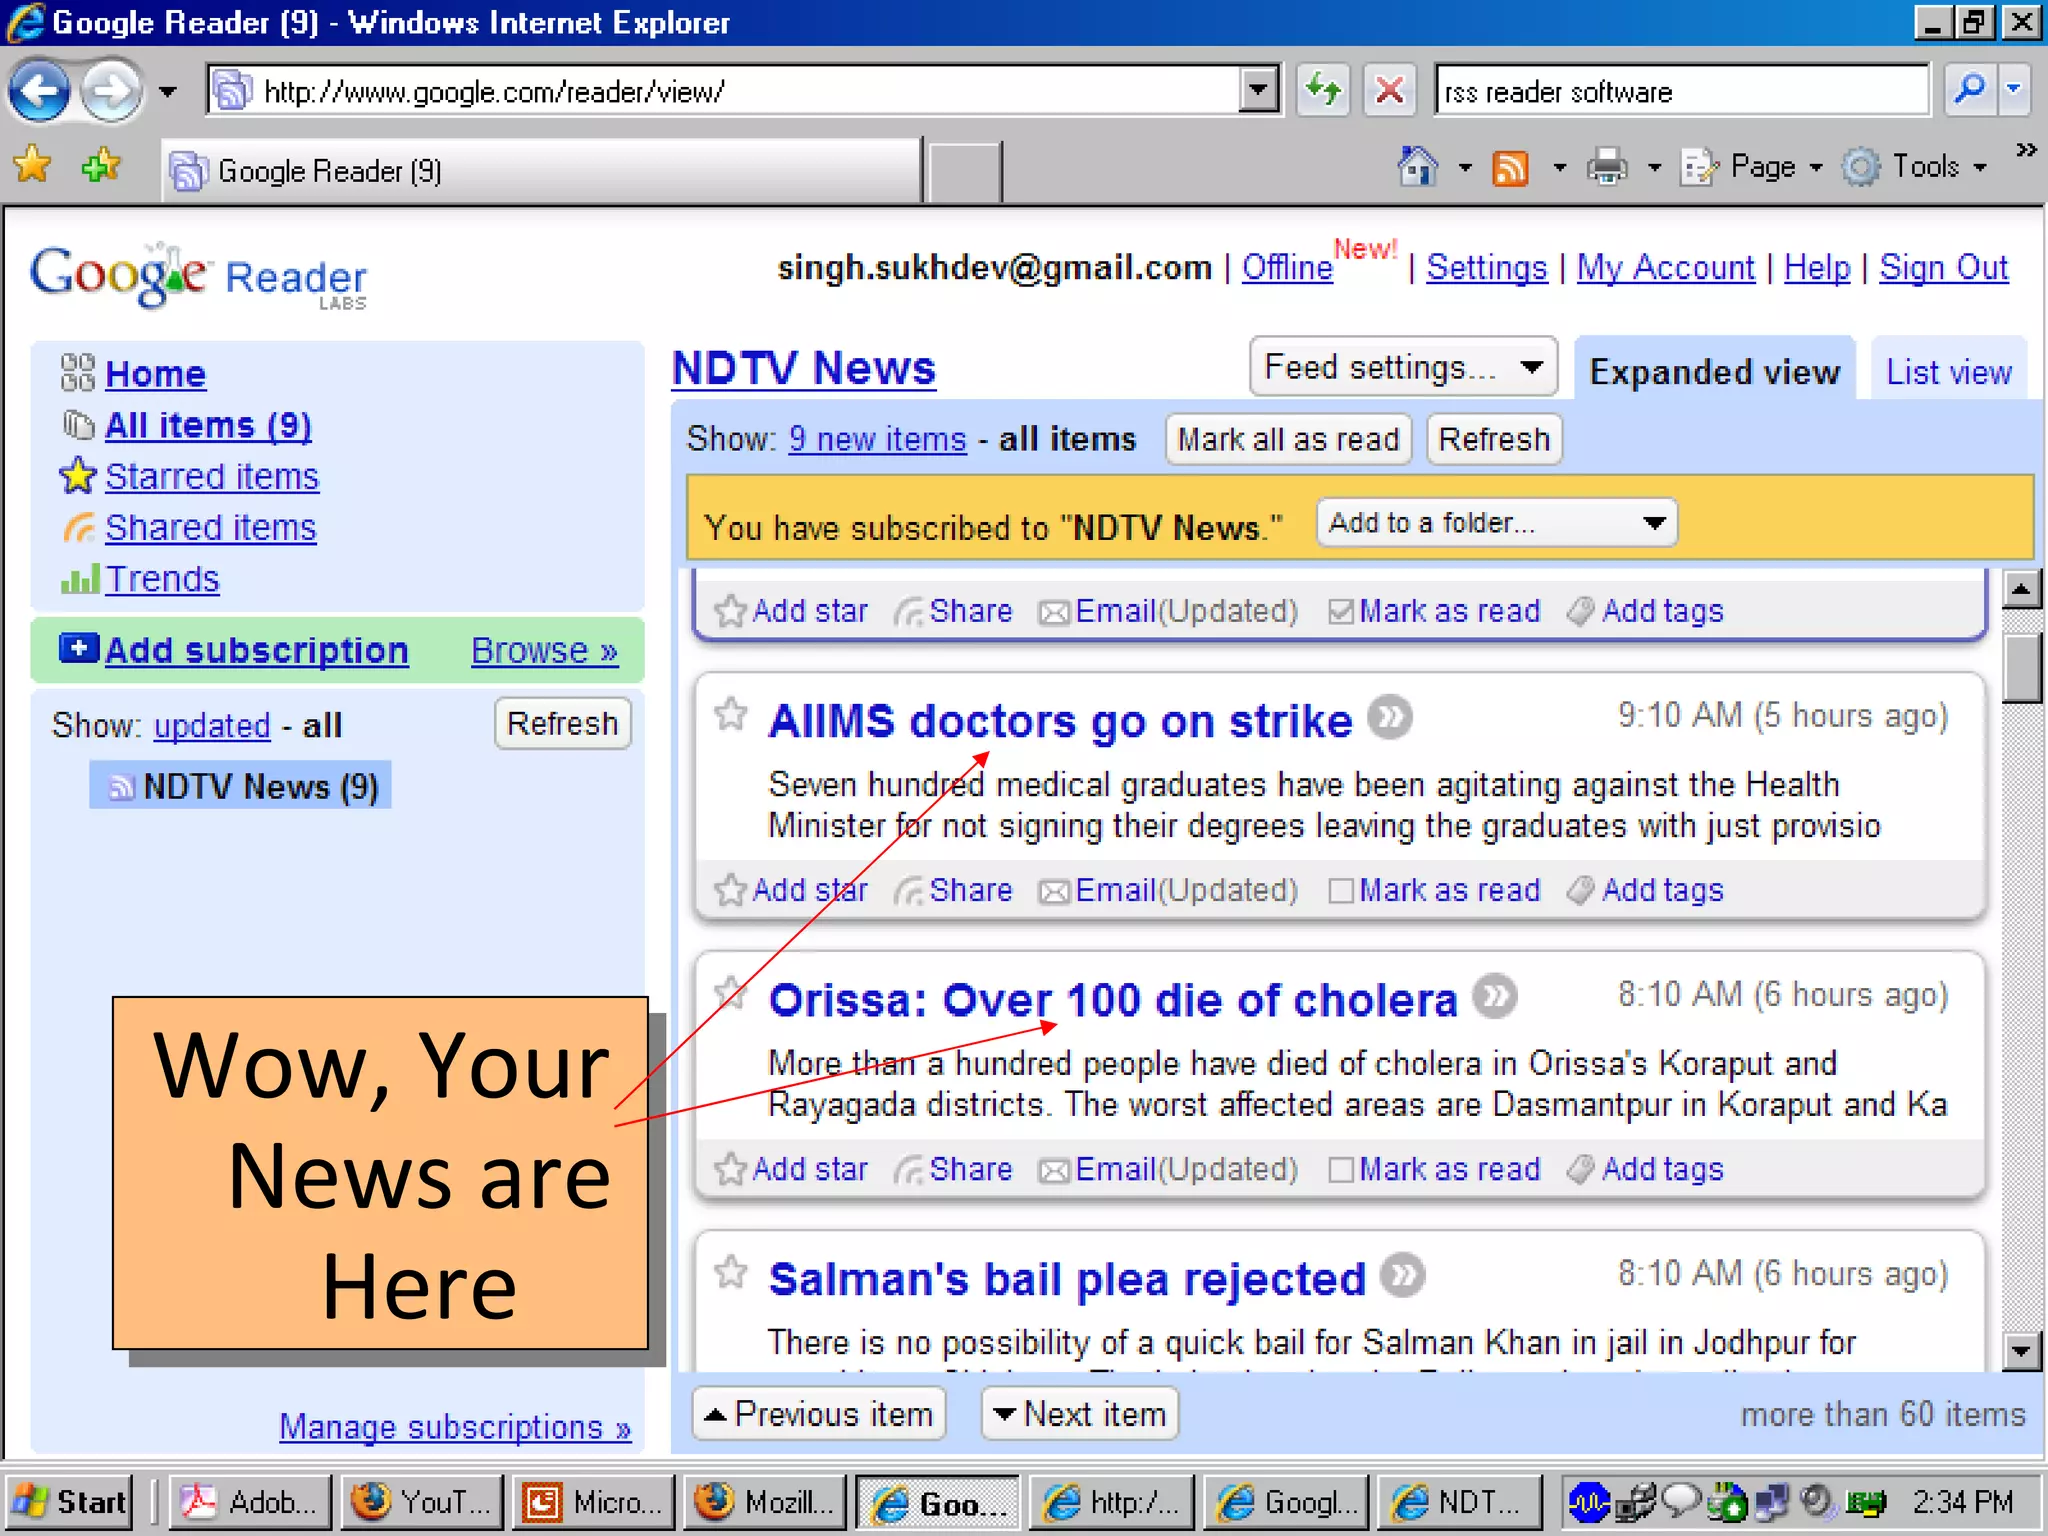Uncheck Mark as read on top partially visible item
2048x1536 pixels.
1340,611
